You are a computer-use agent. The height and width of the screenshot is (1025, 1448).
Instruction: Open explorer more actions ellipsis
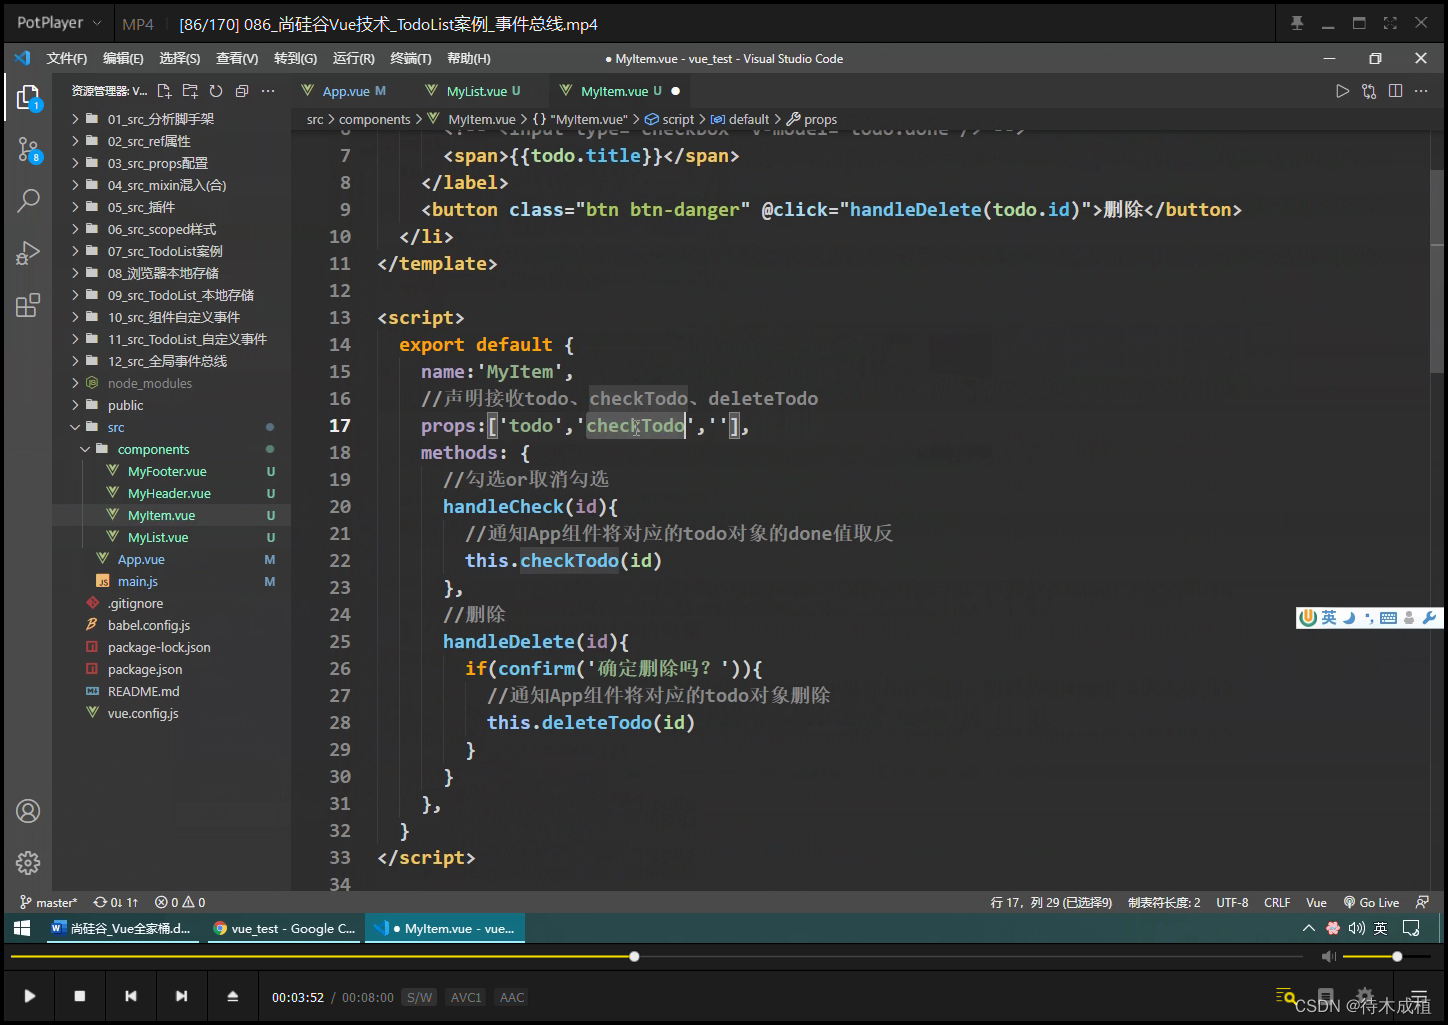[268, 91]
